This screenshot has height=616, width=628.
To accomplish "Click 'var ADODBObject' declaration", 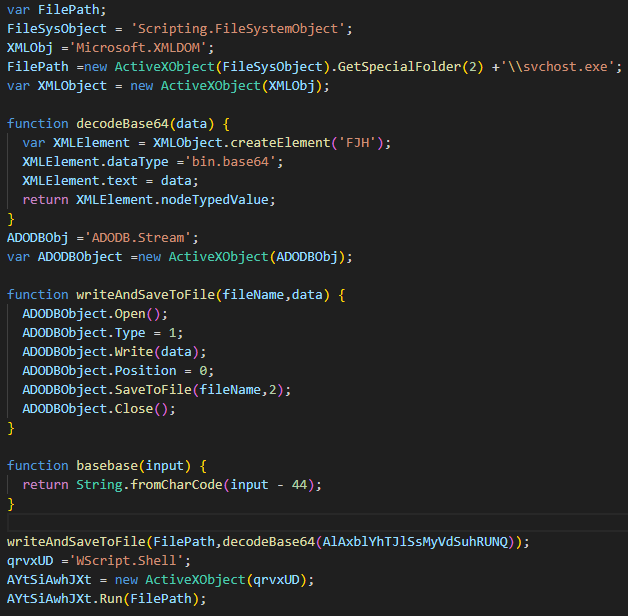I will click(64, 257).
